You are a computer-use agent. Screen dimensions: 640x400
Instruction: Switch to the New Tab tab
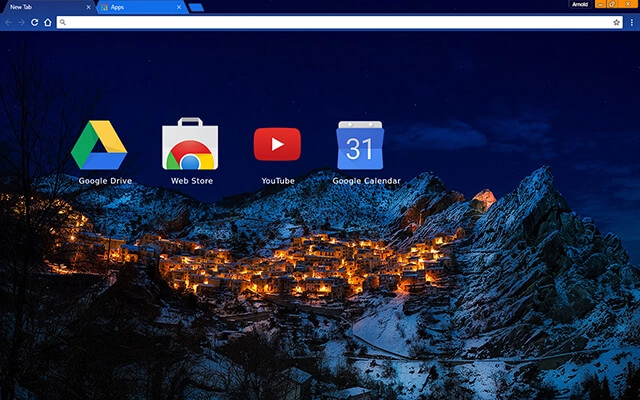tap(48, 7)
